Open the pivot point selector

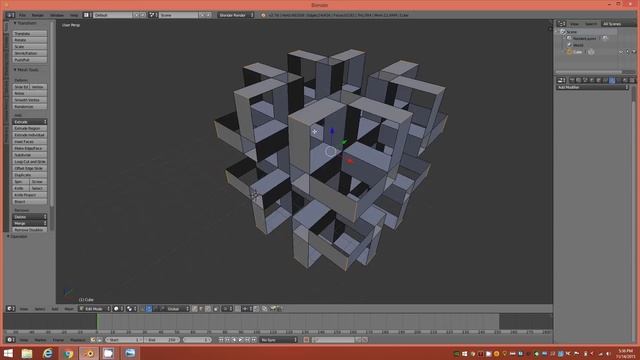pyautogui.click(x=131, y=309)
